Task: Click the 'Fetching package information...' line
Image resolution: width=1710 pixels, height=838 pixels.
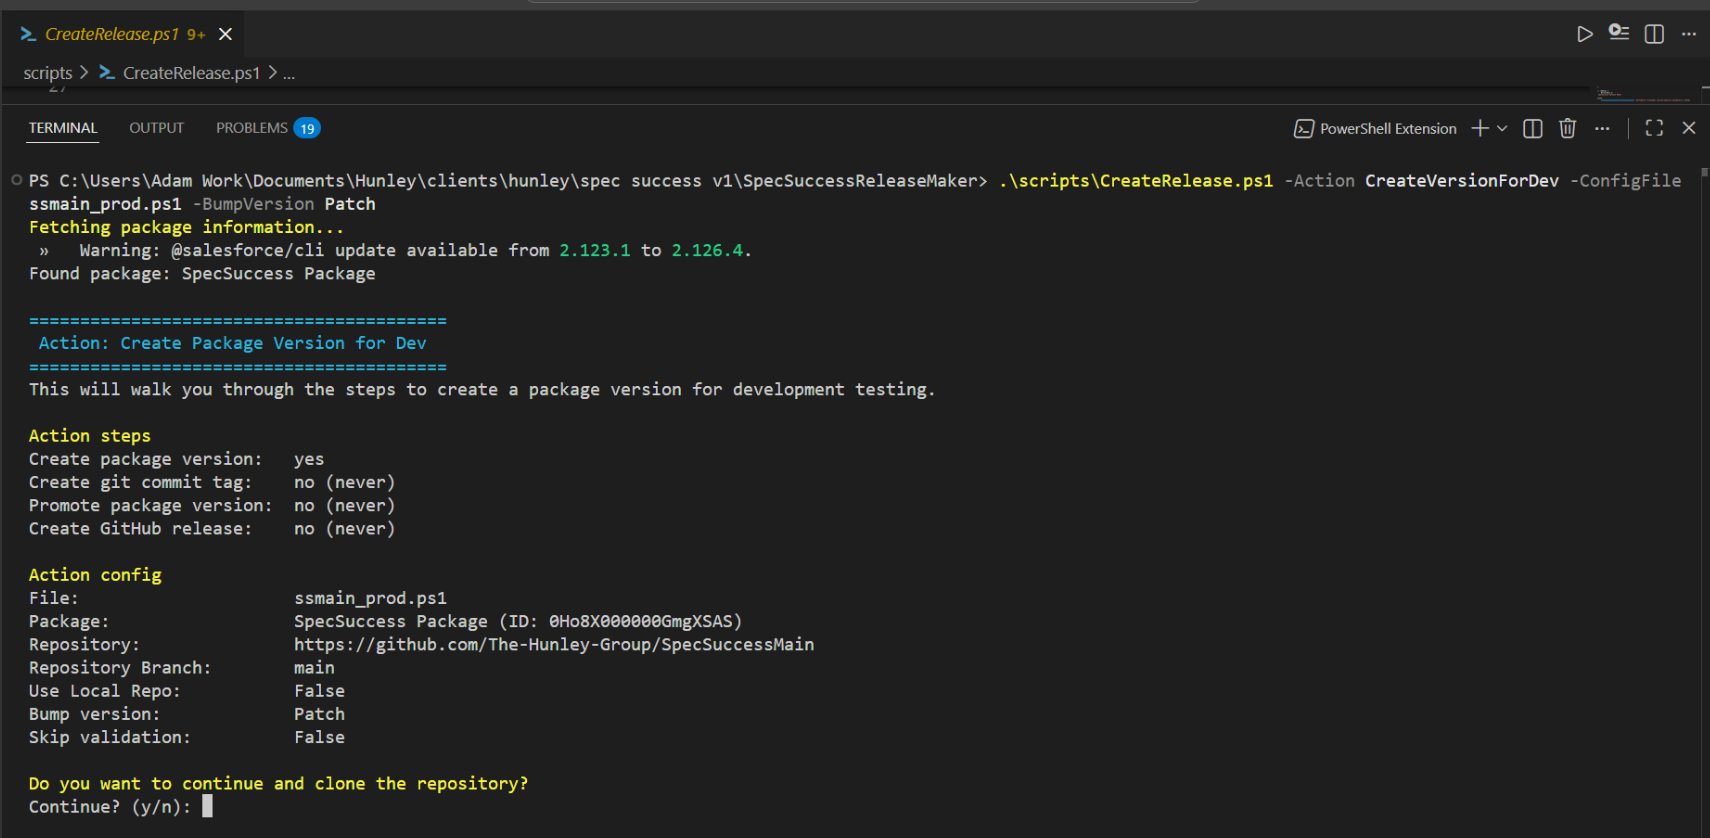Action: [186, 227]
